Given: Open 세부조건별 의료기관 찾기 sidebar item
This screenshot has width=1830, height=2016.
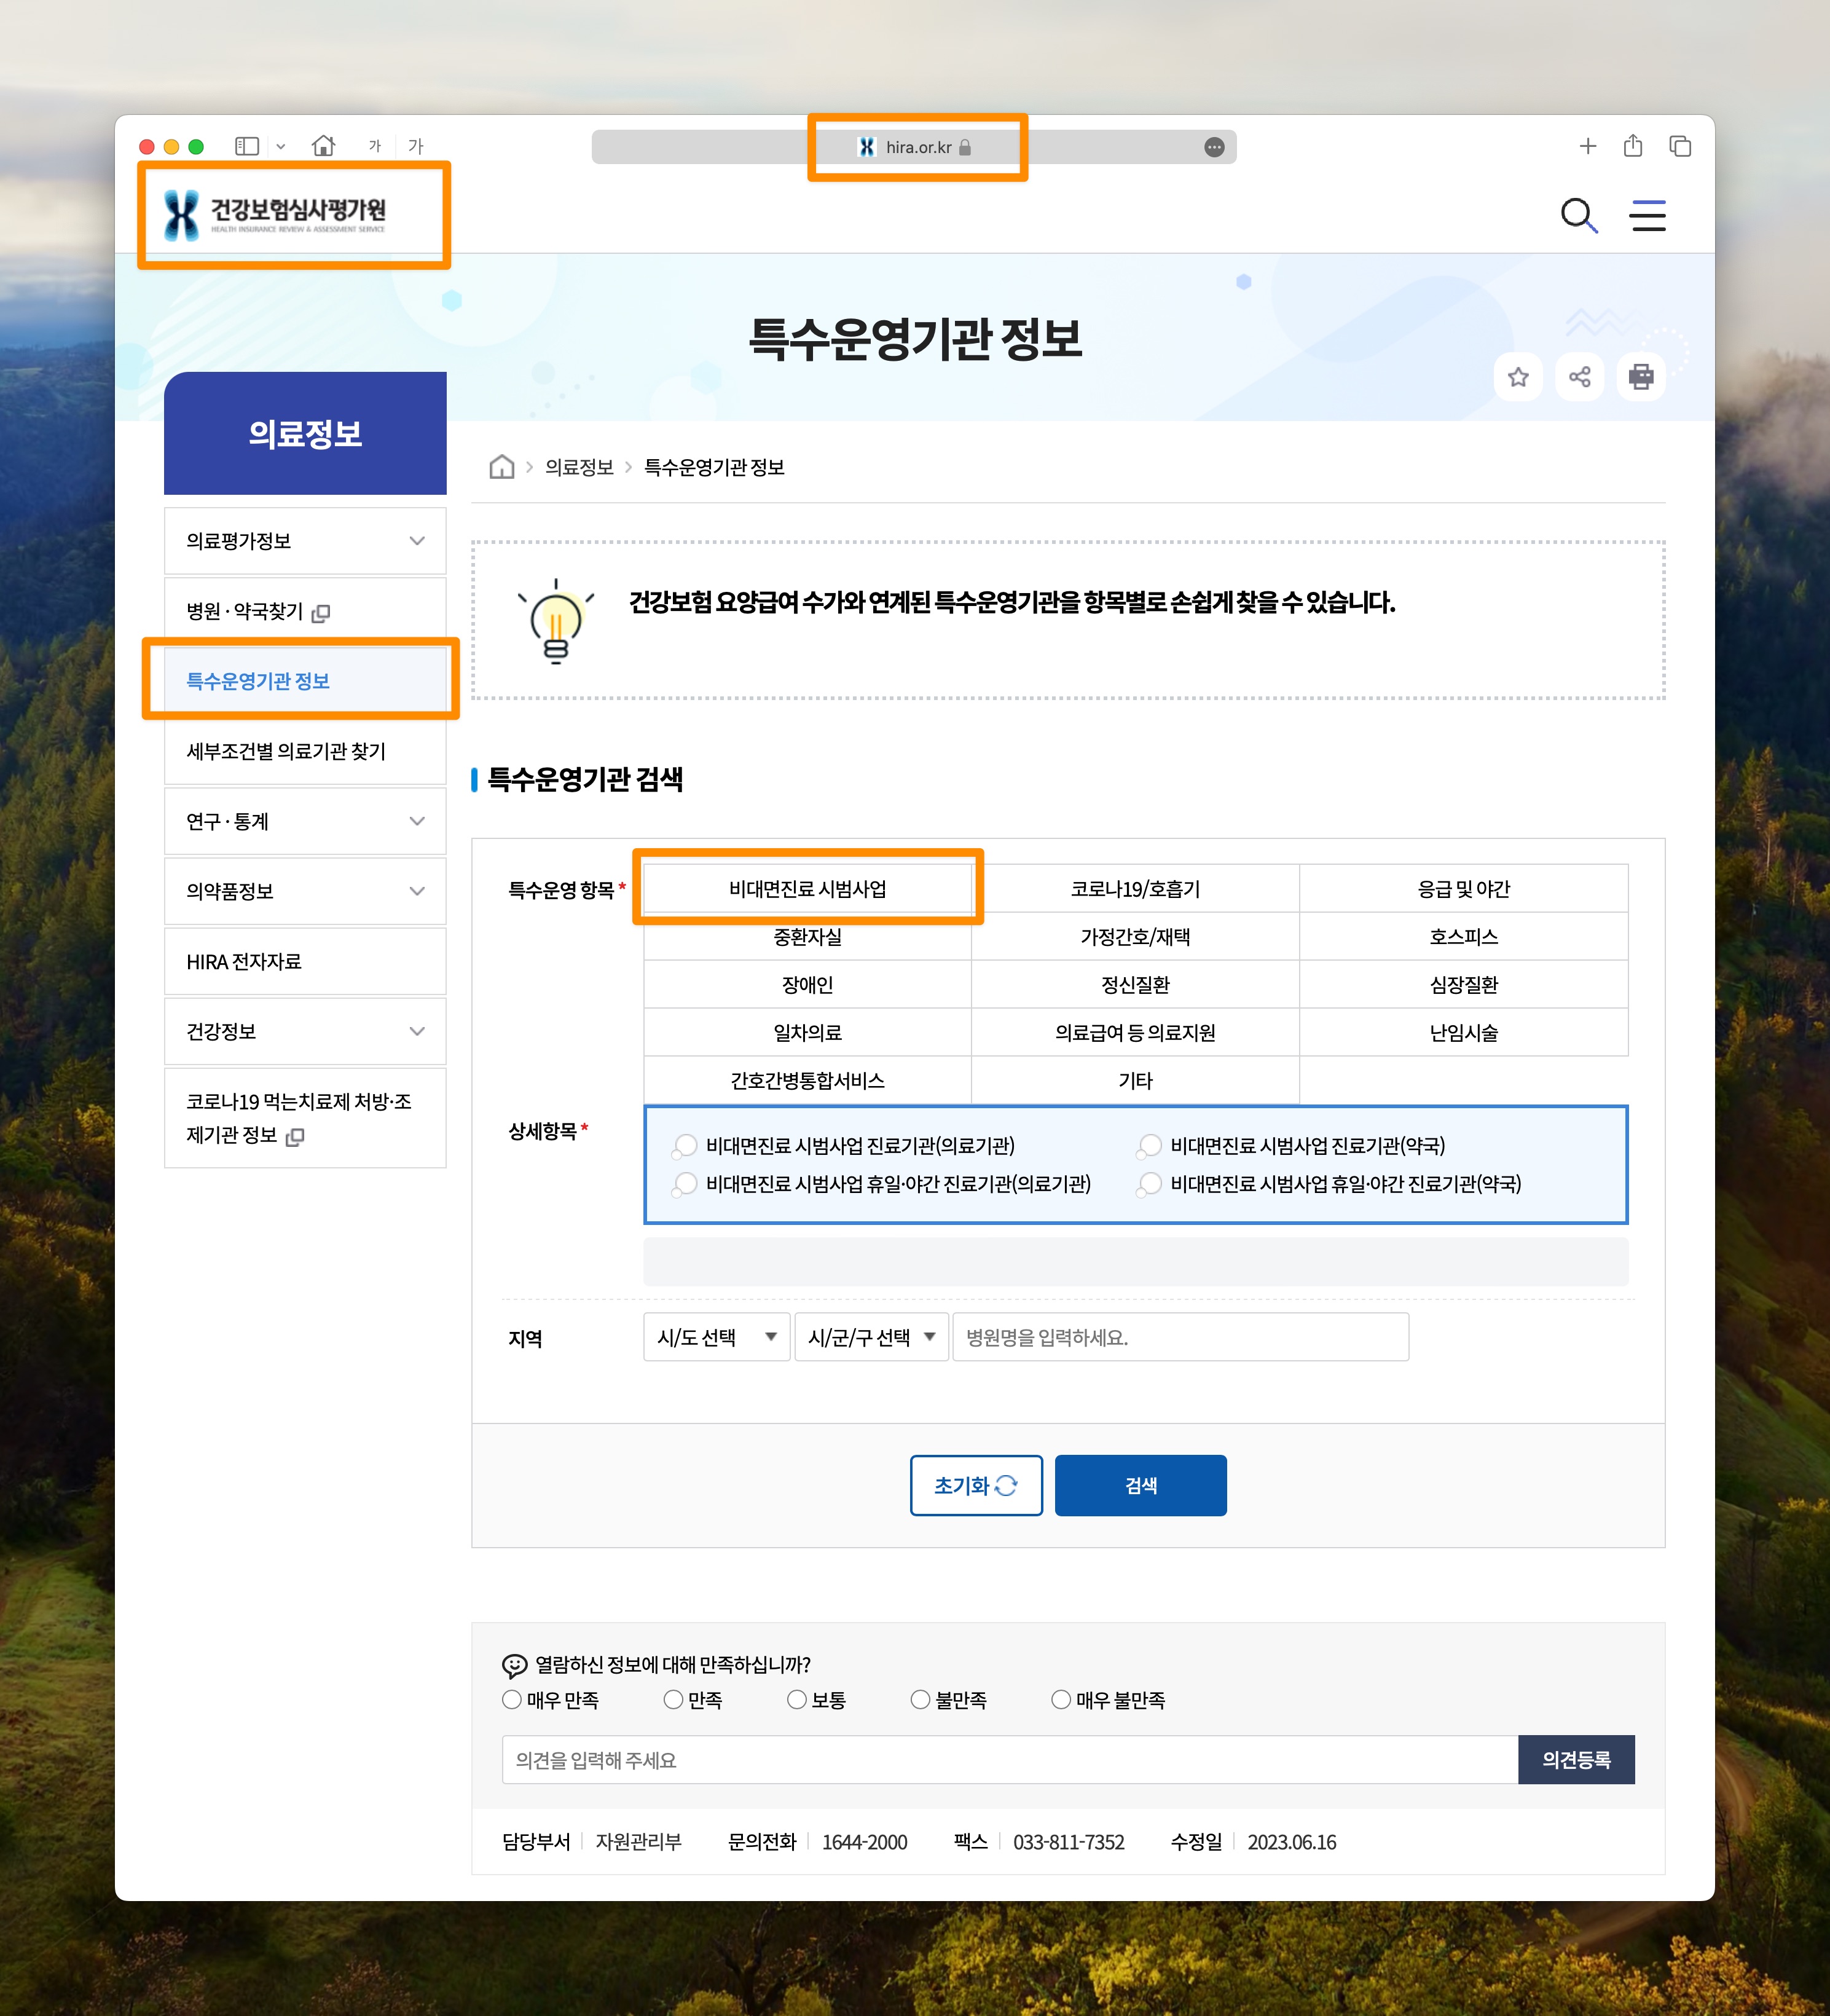Looking at the screenshot, I should coord(305,751).
